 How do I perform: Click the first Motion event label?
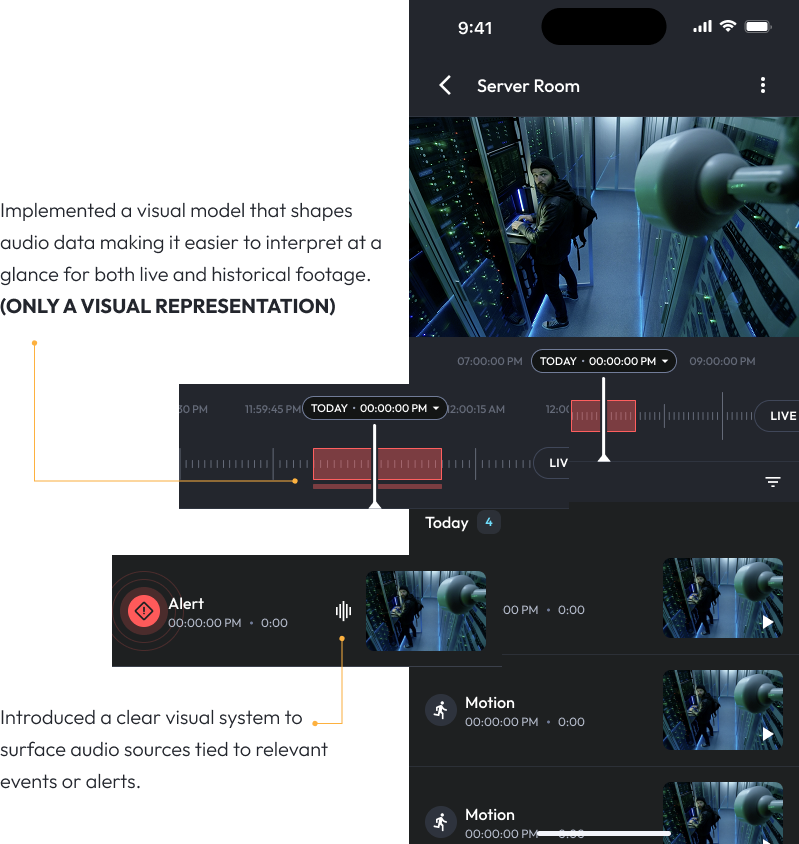(490, 702)
